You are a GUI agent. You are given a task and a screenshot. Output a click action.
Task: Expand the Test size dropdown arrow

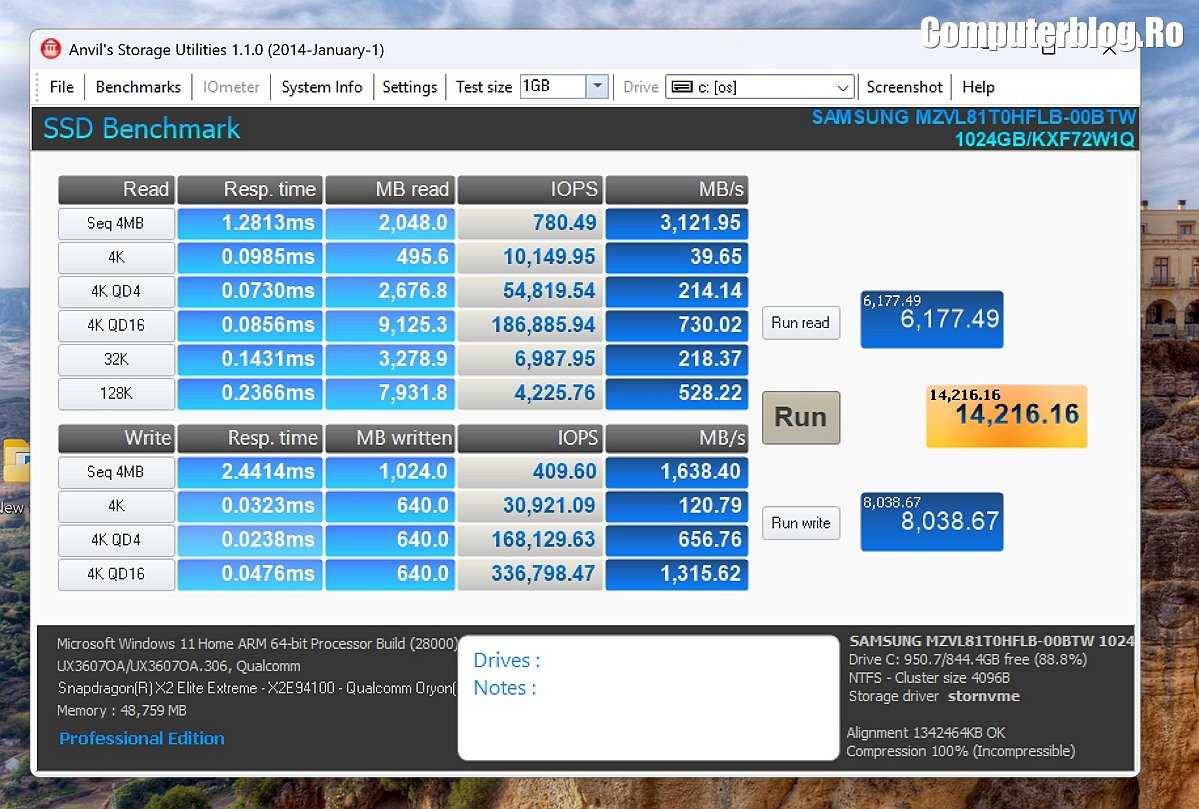point(597,87)
